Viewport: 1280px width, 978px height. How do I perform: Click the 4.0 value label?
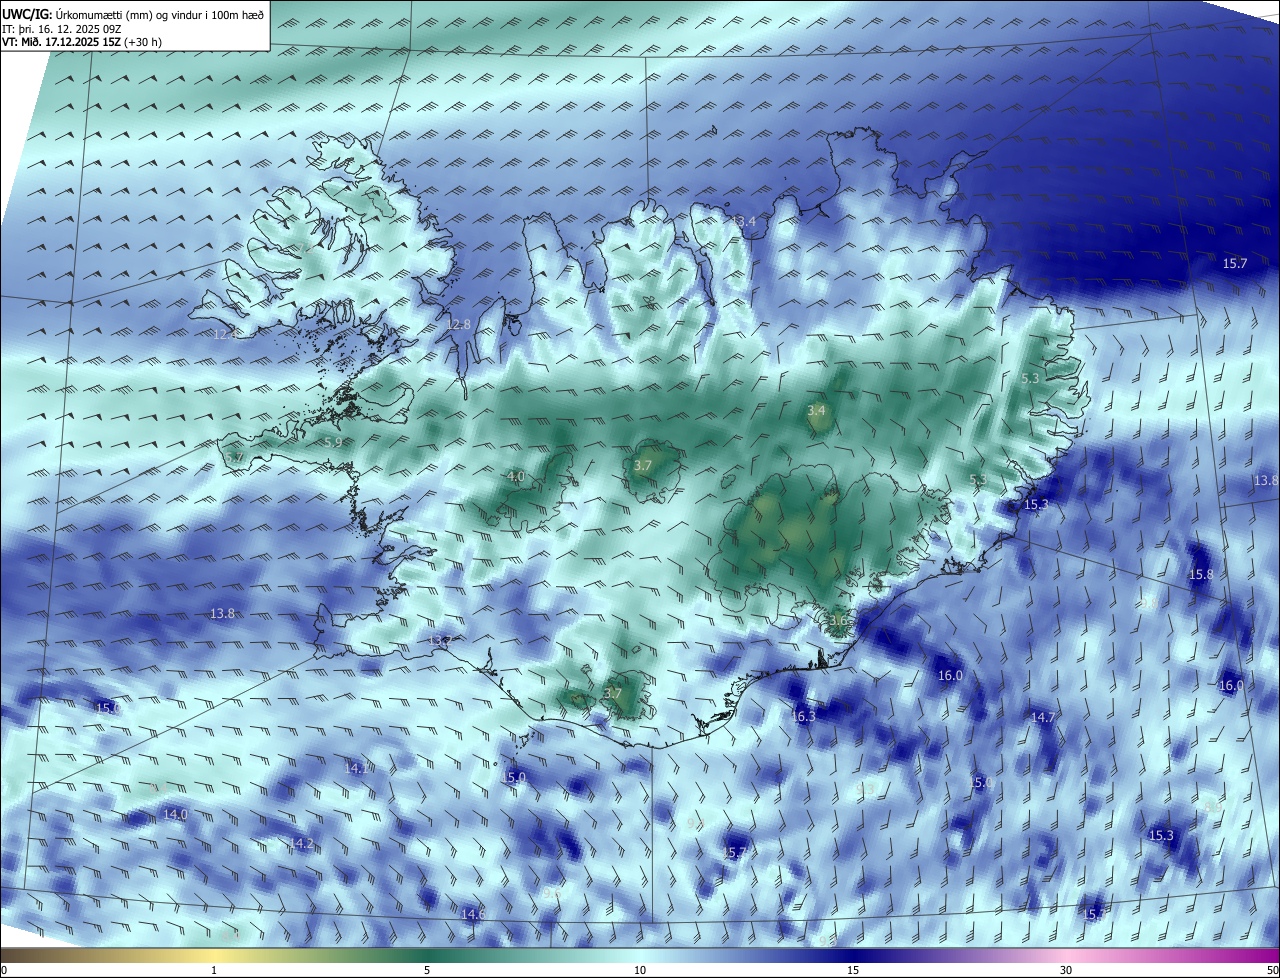515,477
